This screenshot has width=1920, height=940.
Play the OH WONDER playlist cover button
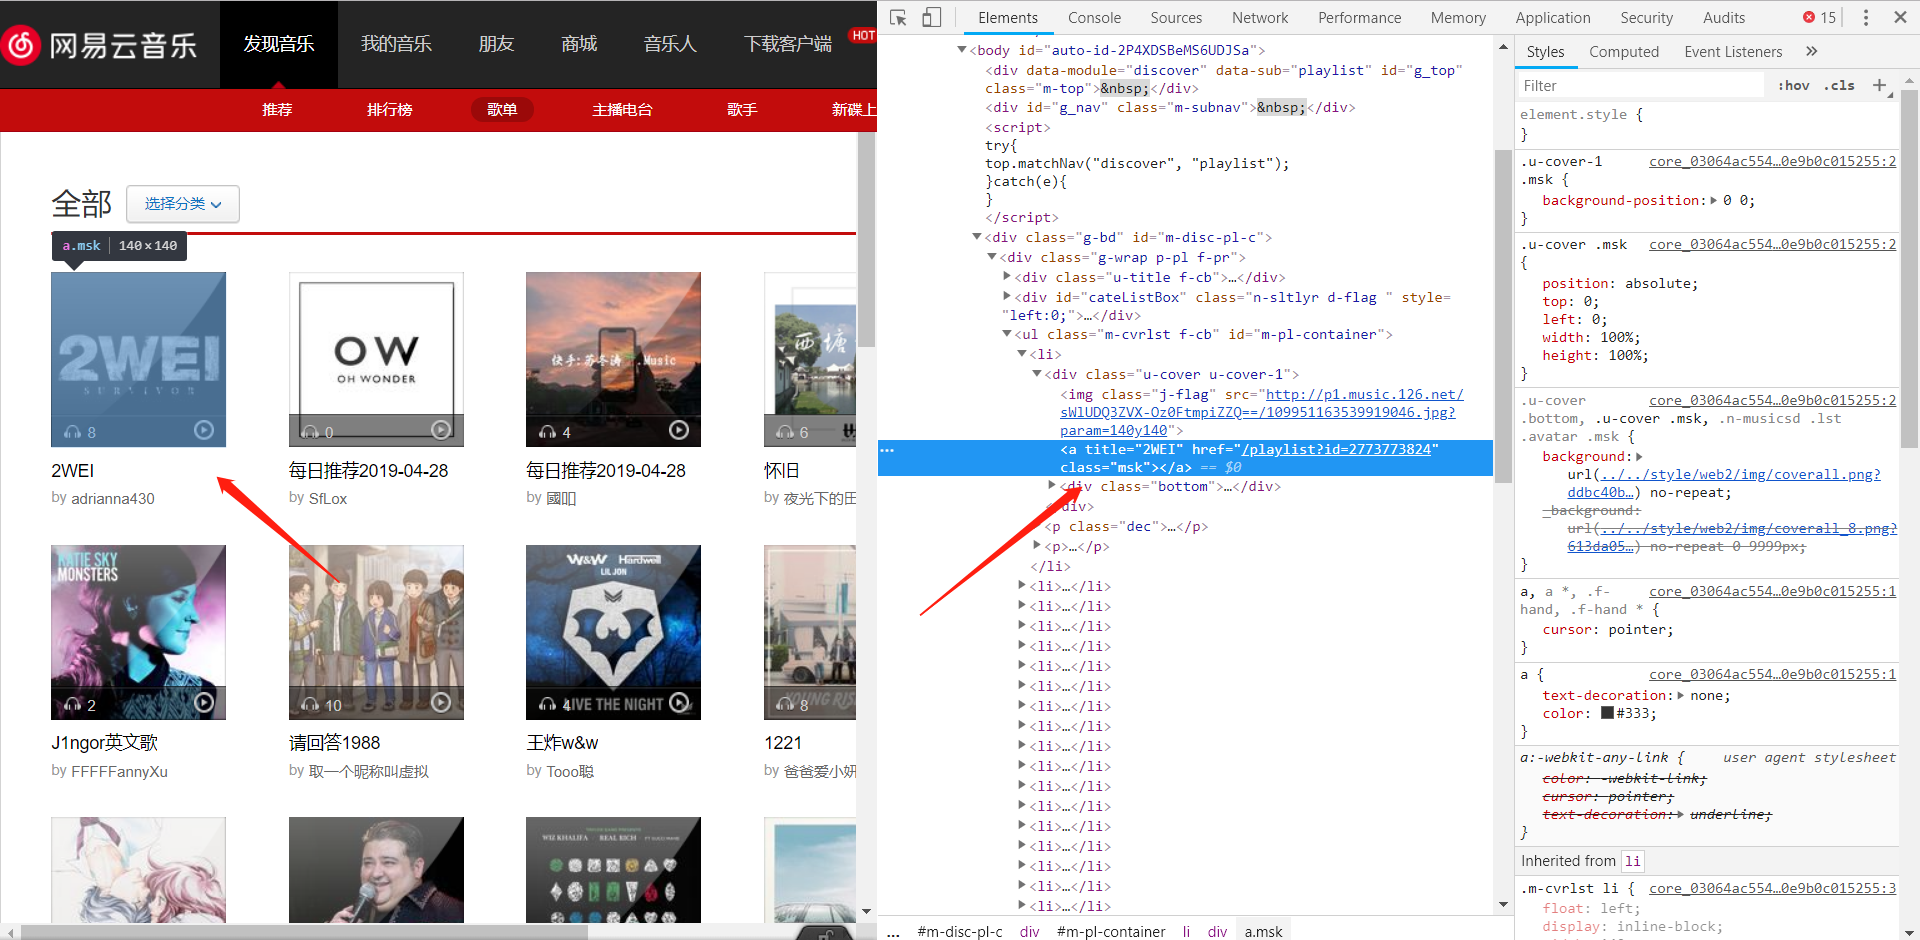pos(441,430)
